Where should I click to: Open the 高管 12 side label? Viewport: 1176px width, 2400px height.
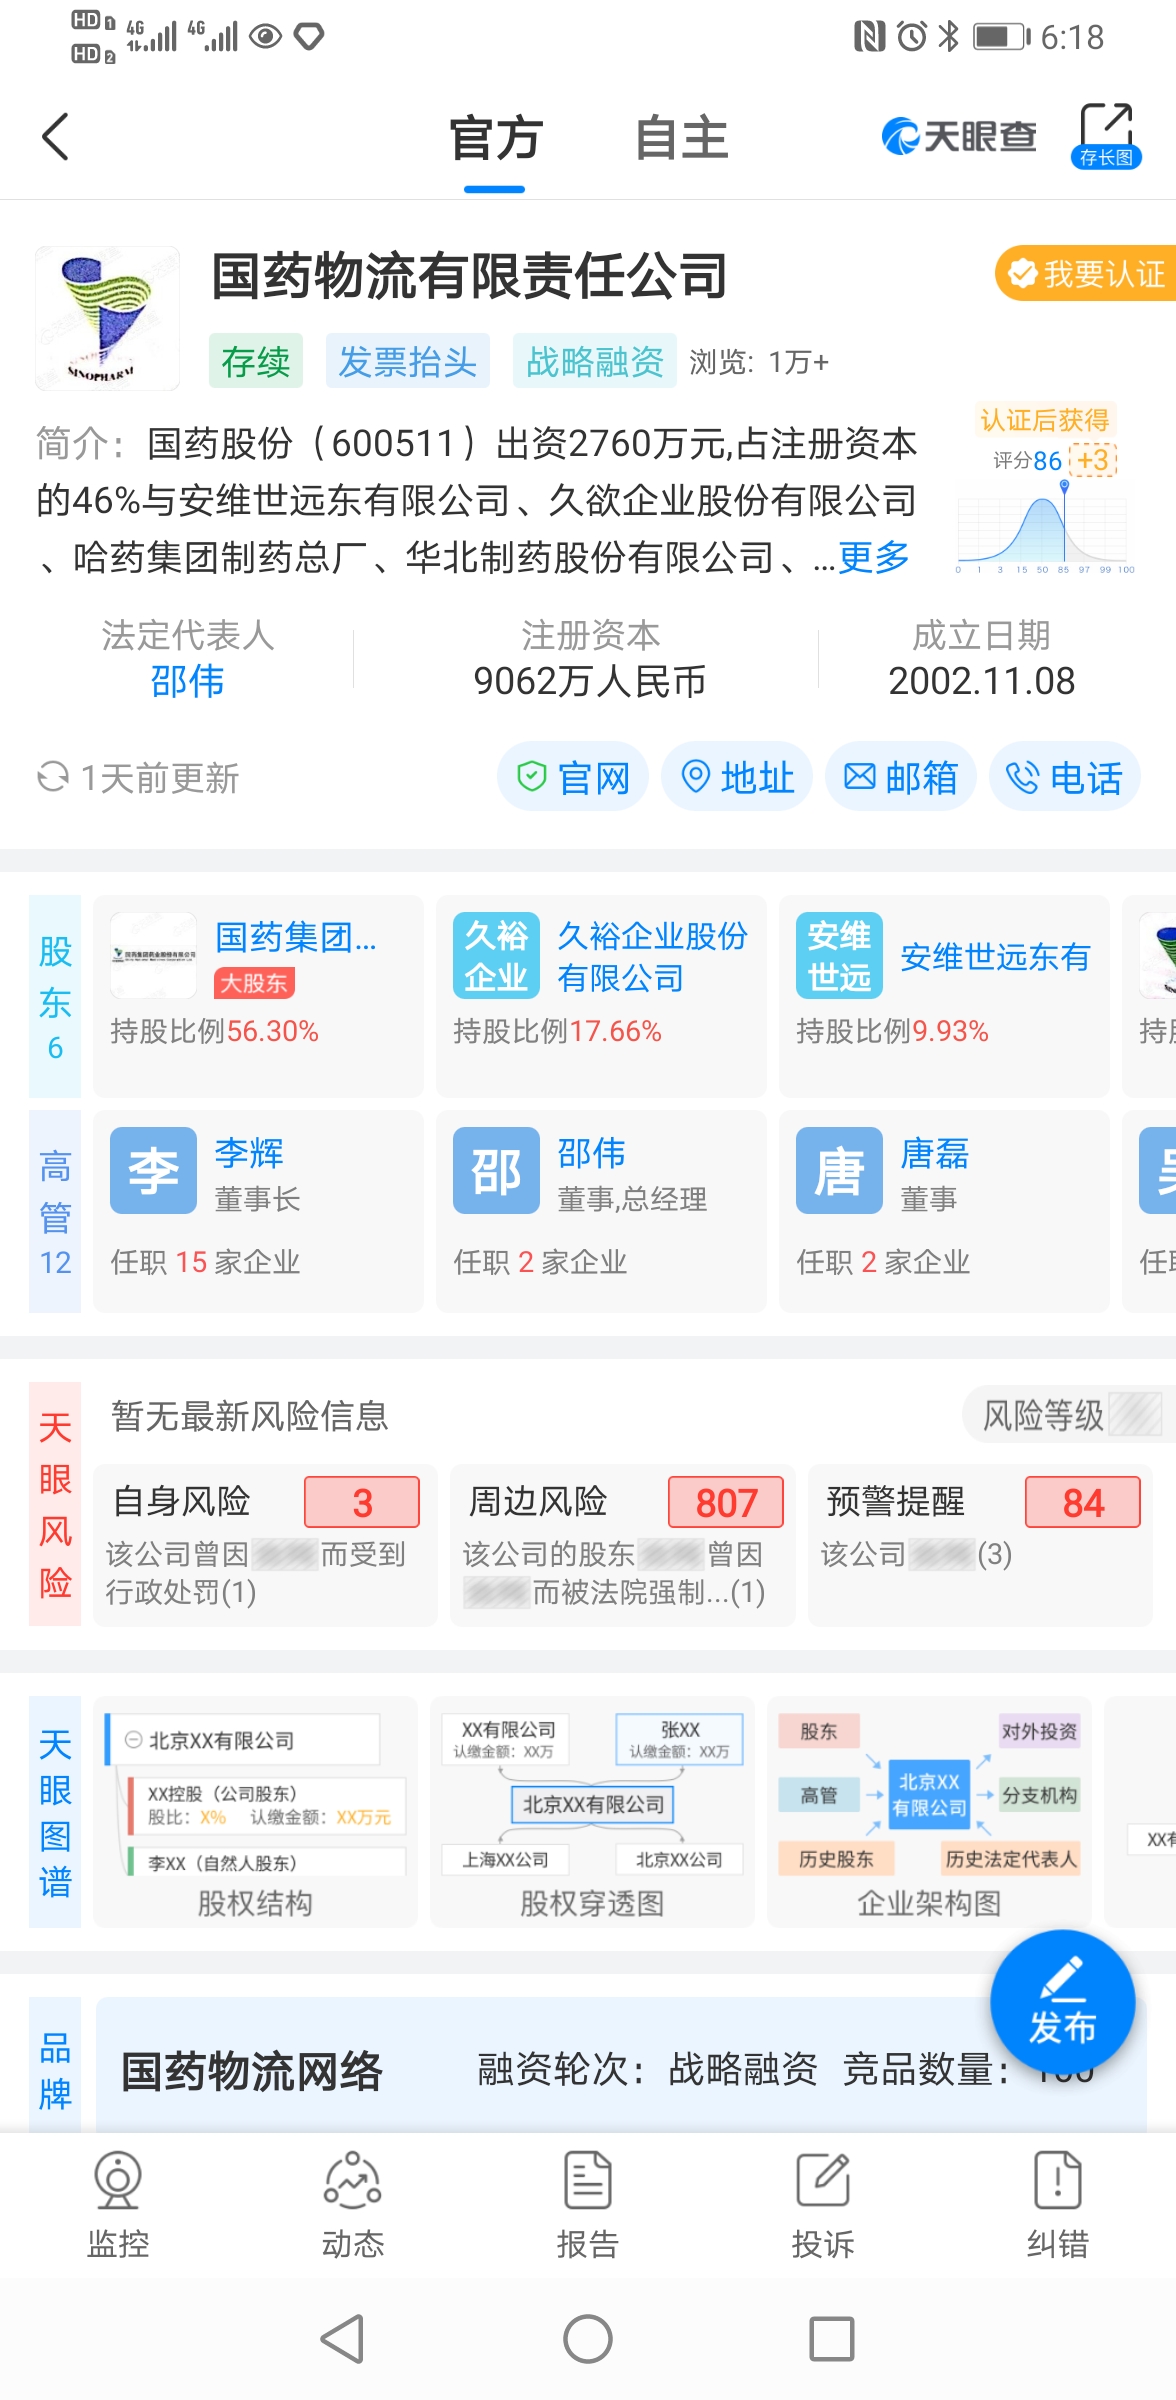[x=55, y=1211]
